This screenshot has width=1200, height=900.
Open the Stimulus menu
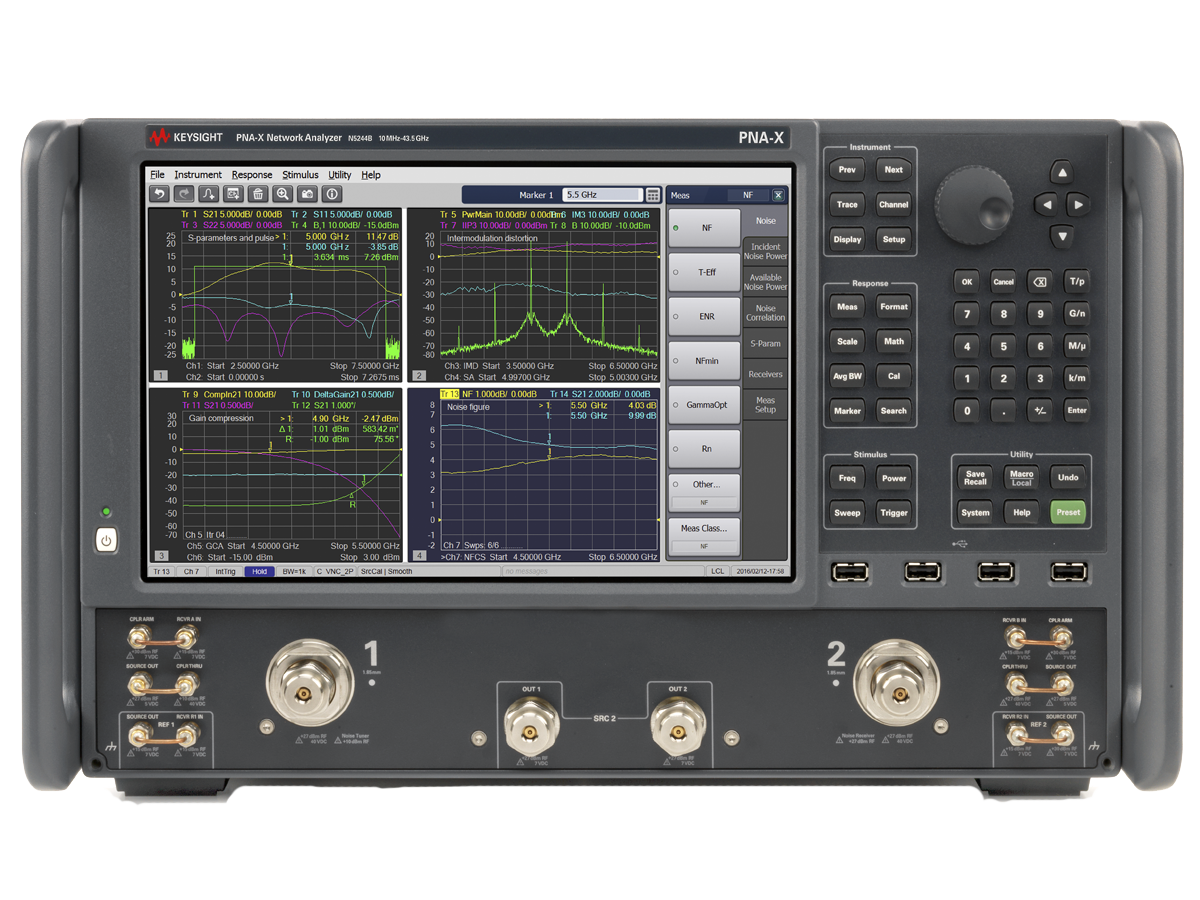coord(299,174)
